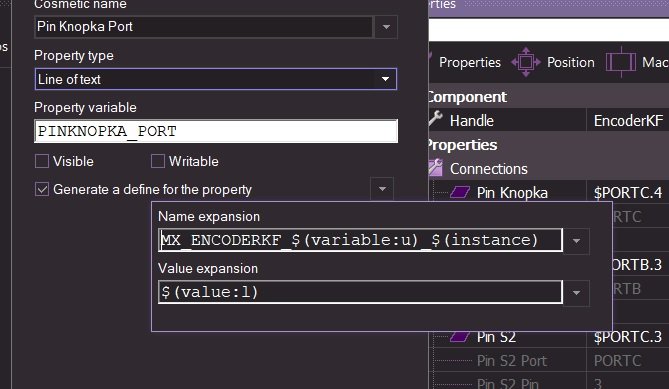This screenshot has width=669, height=389.
Task: Collapse the define expansion panel arrow
Action: tap(382, 189)
